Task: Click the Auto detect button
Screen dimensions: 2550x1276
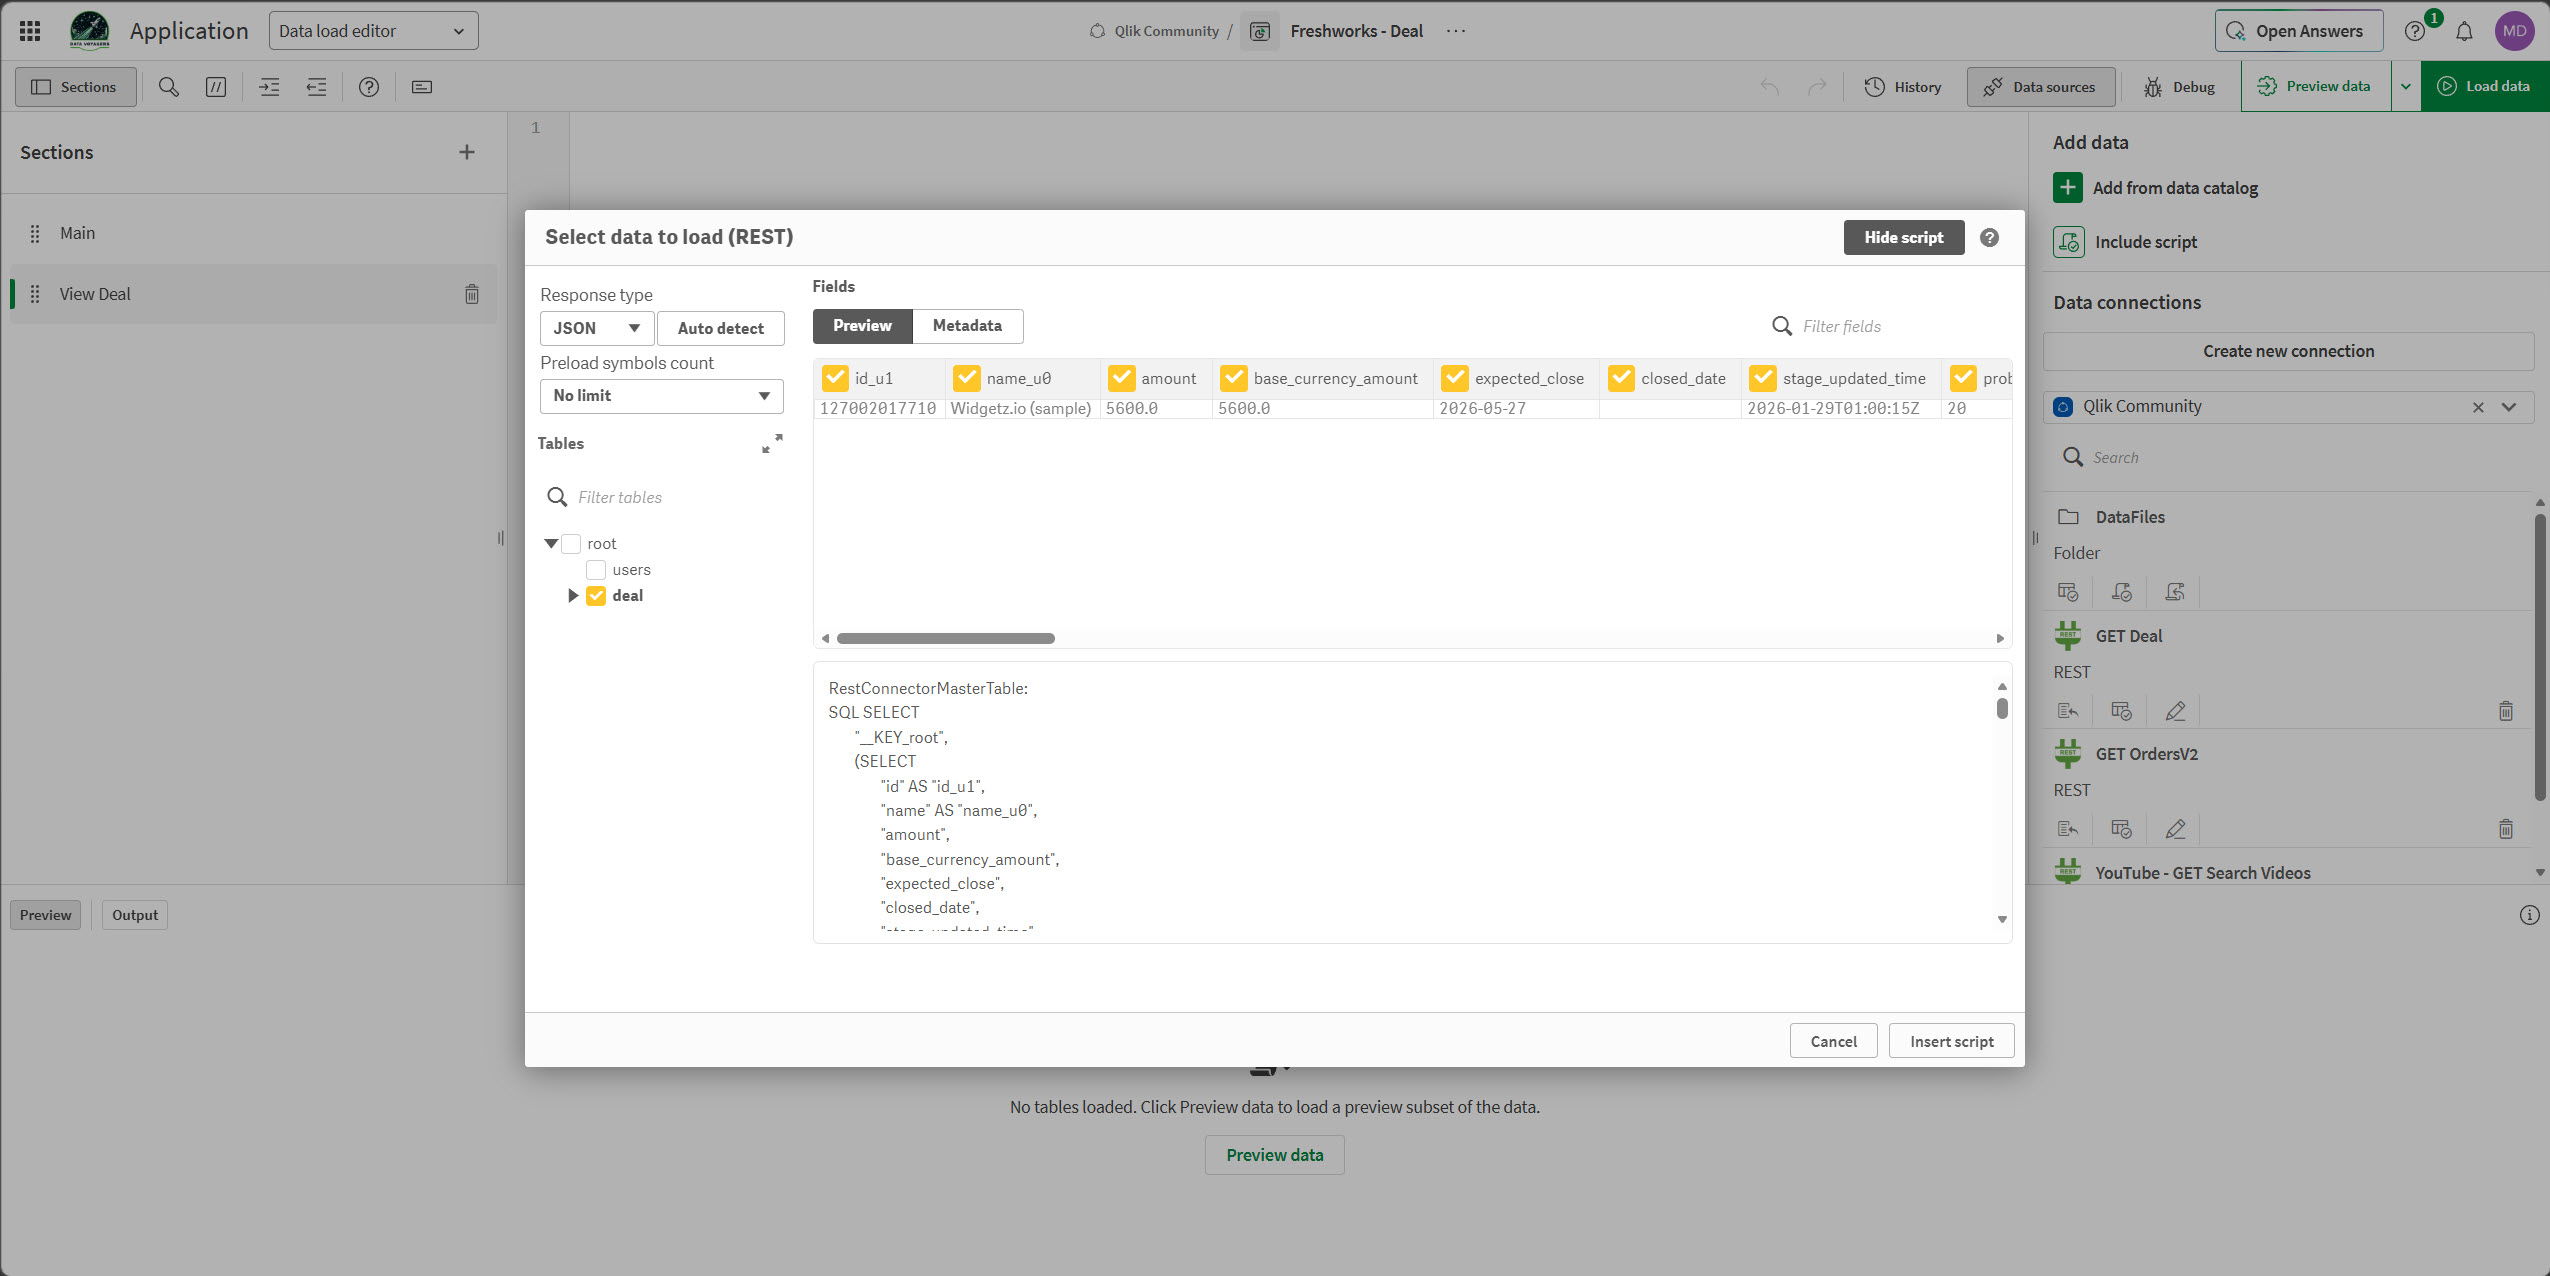Action: (x=720, y=328)
